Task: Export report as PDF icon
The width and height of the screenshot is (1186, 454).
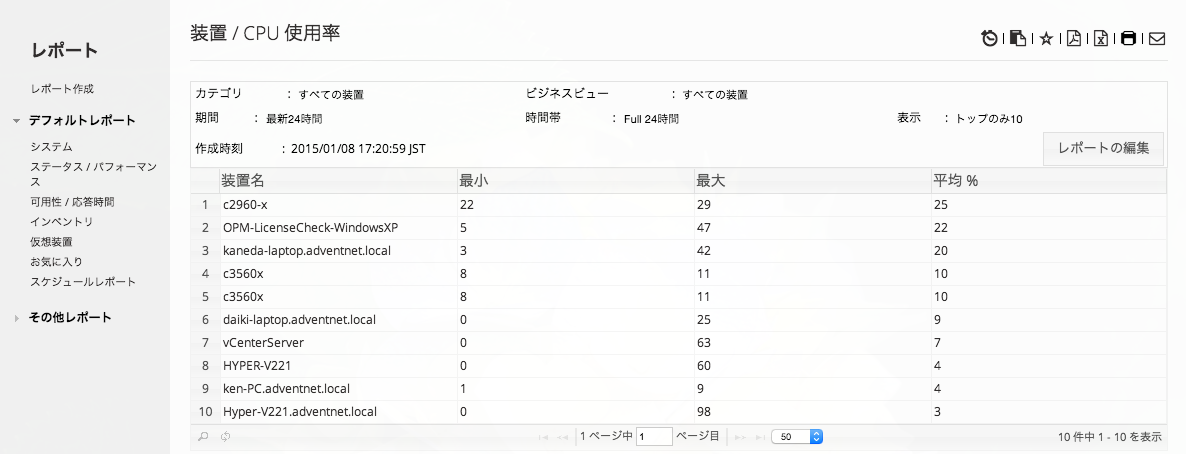Action: 1074,39
